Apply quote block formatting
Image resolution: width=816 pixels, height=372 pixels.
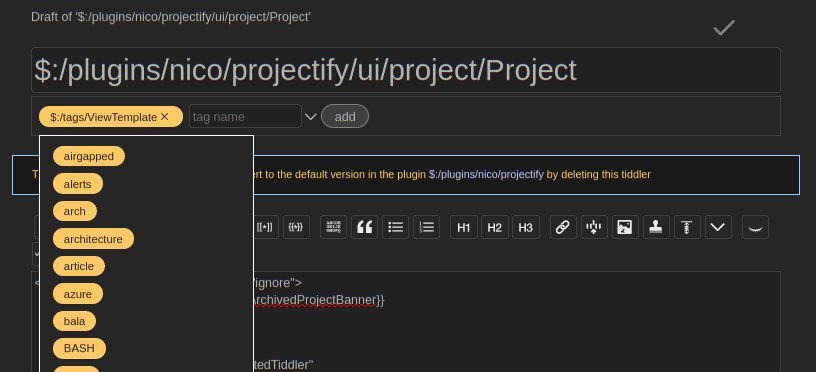point(364,227)
